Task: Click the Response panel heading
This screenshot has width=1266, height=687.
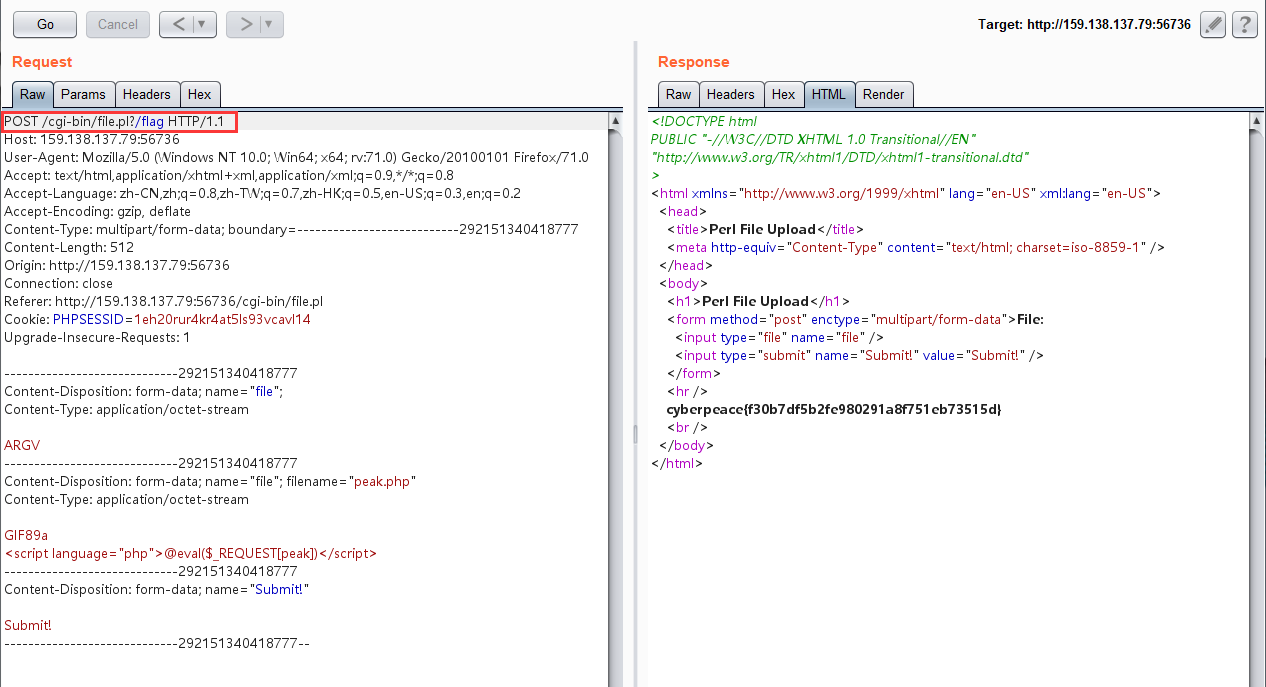Action: coord(694,62)
